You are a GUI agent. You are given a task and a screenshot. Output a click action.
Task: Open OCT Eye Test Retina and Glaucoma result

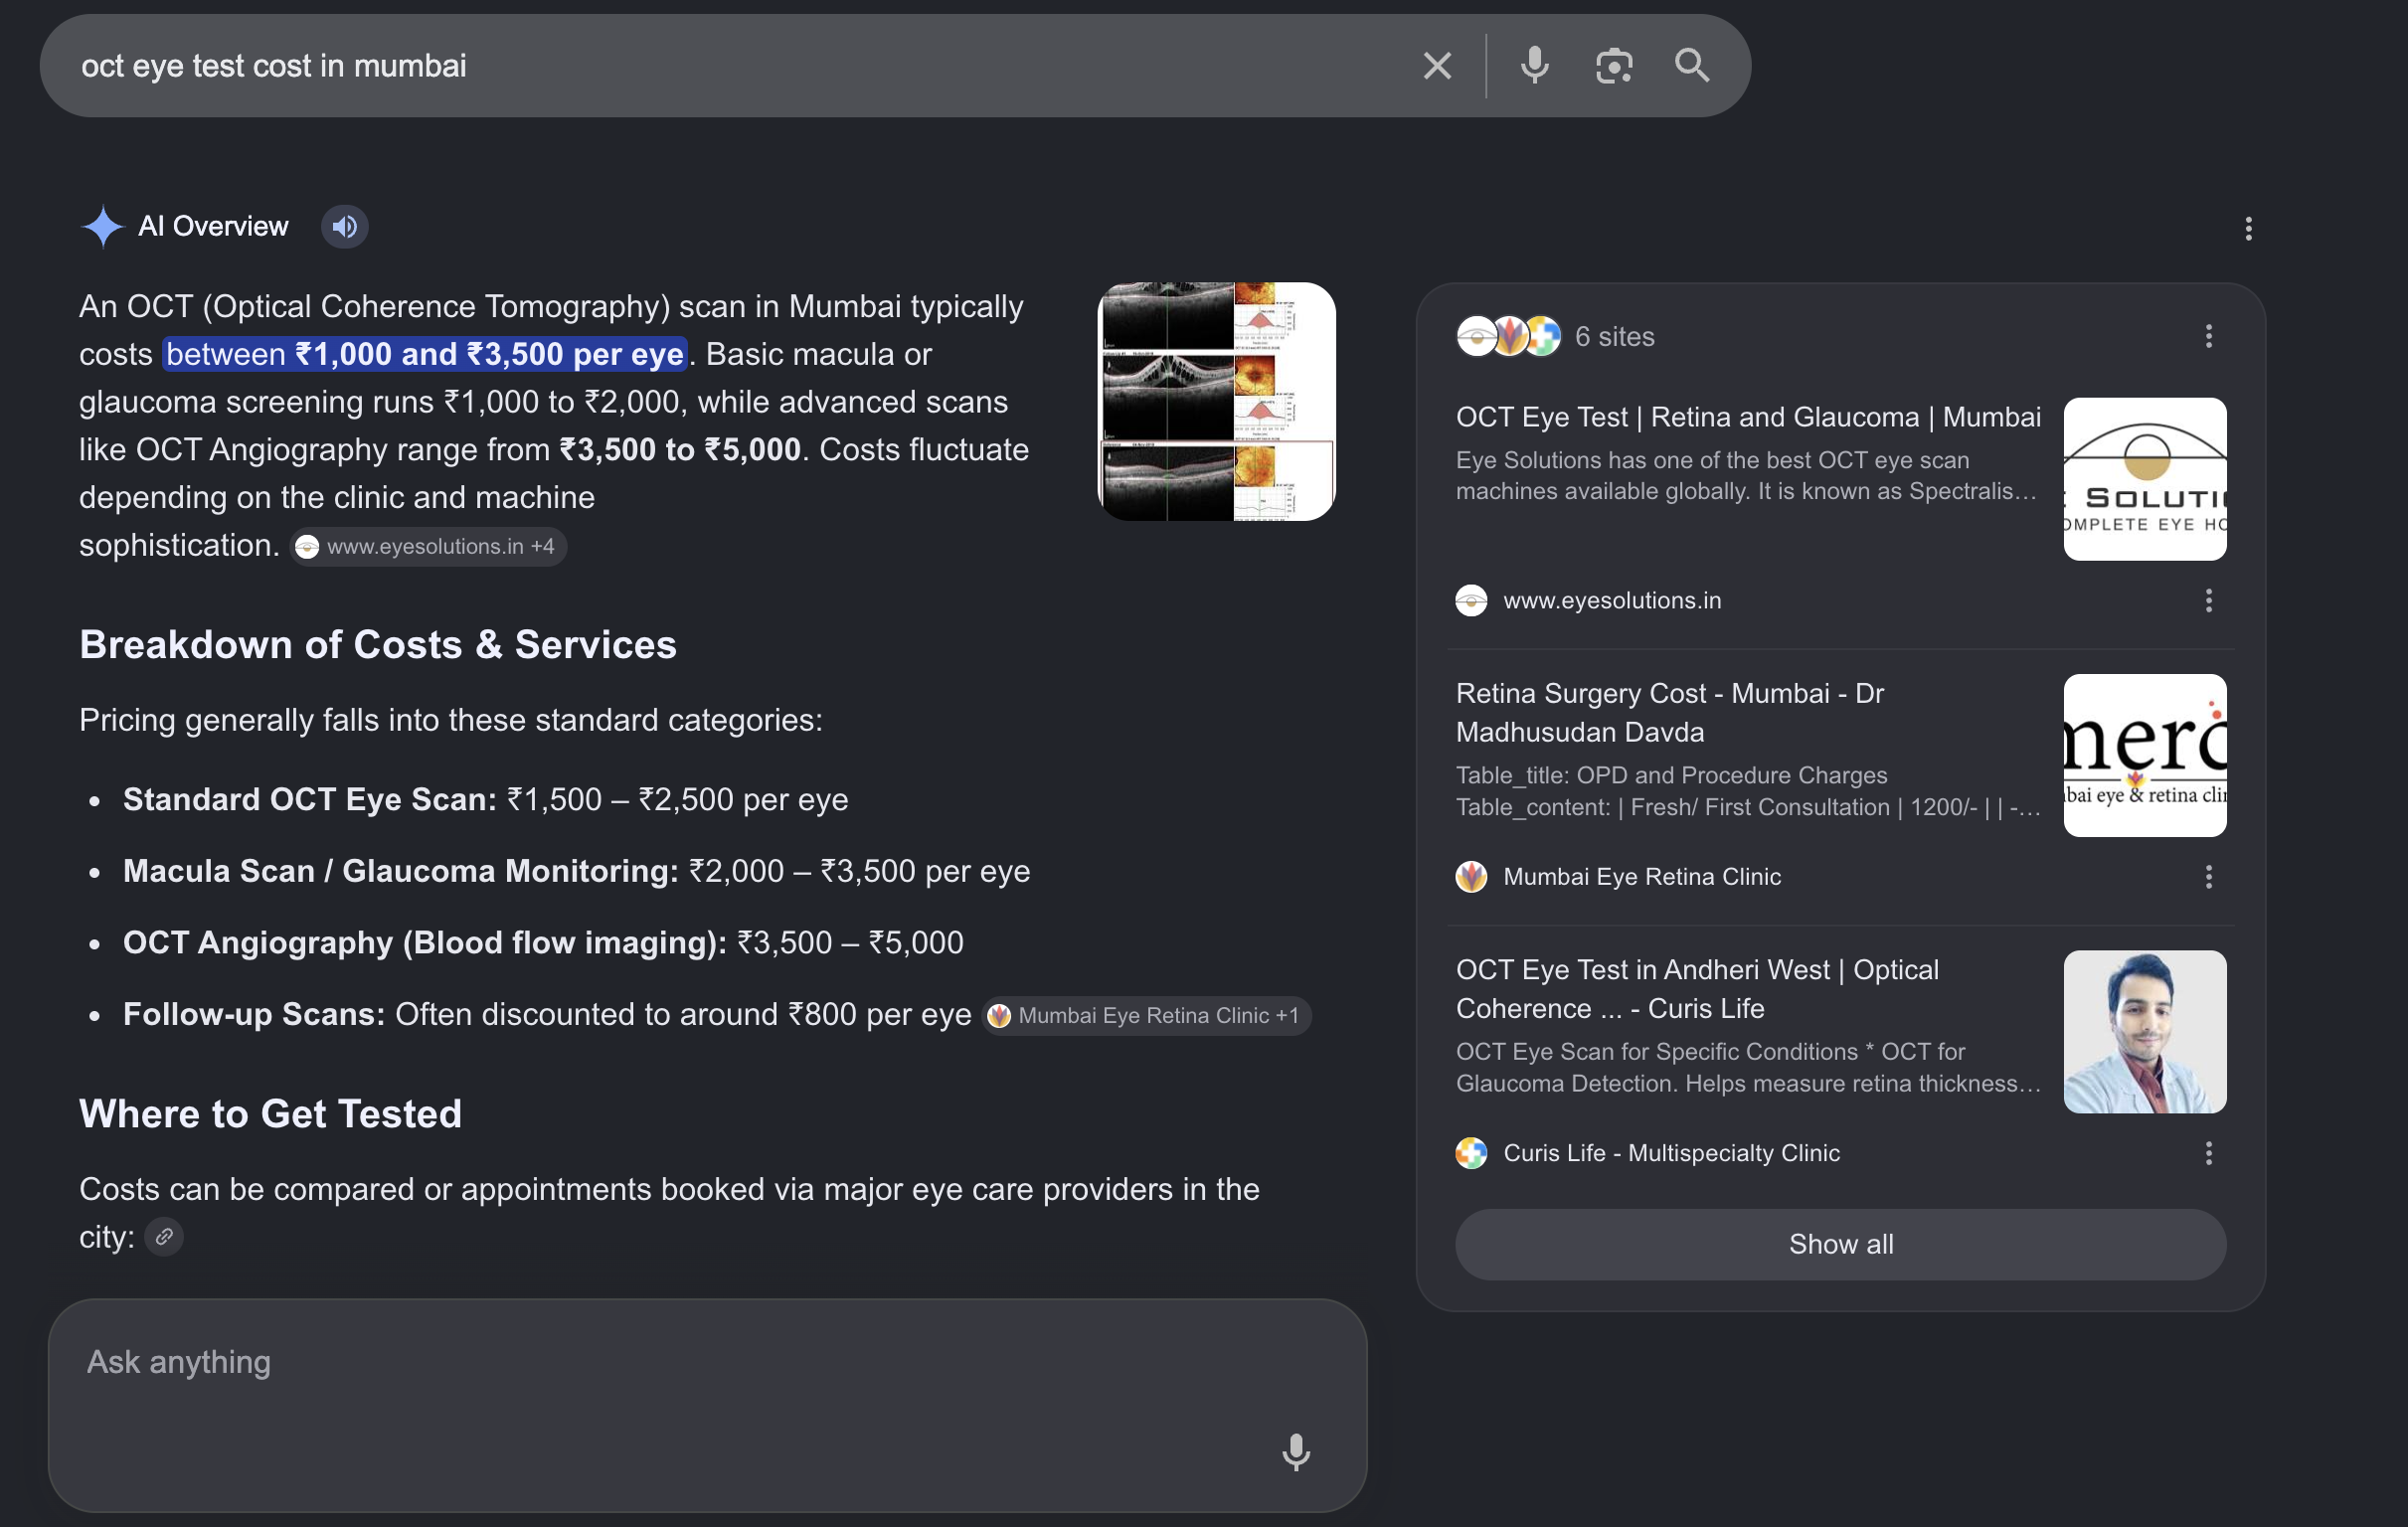point(1748,417)
